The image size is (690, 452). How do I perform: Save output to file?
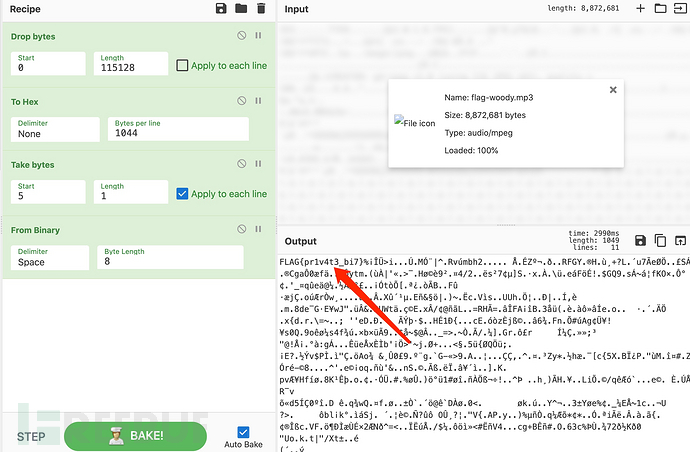639,241
